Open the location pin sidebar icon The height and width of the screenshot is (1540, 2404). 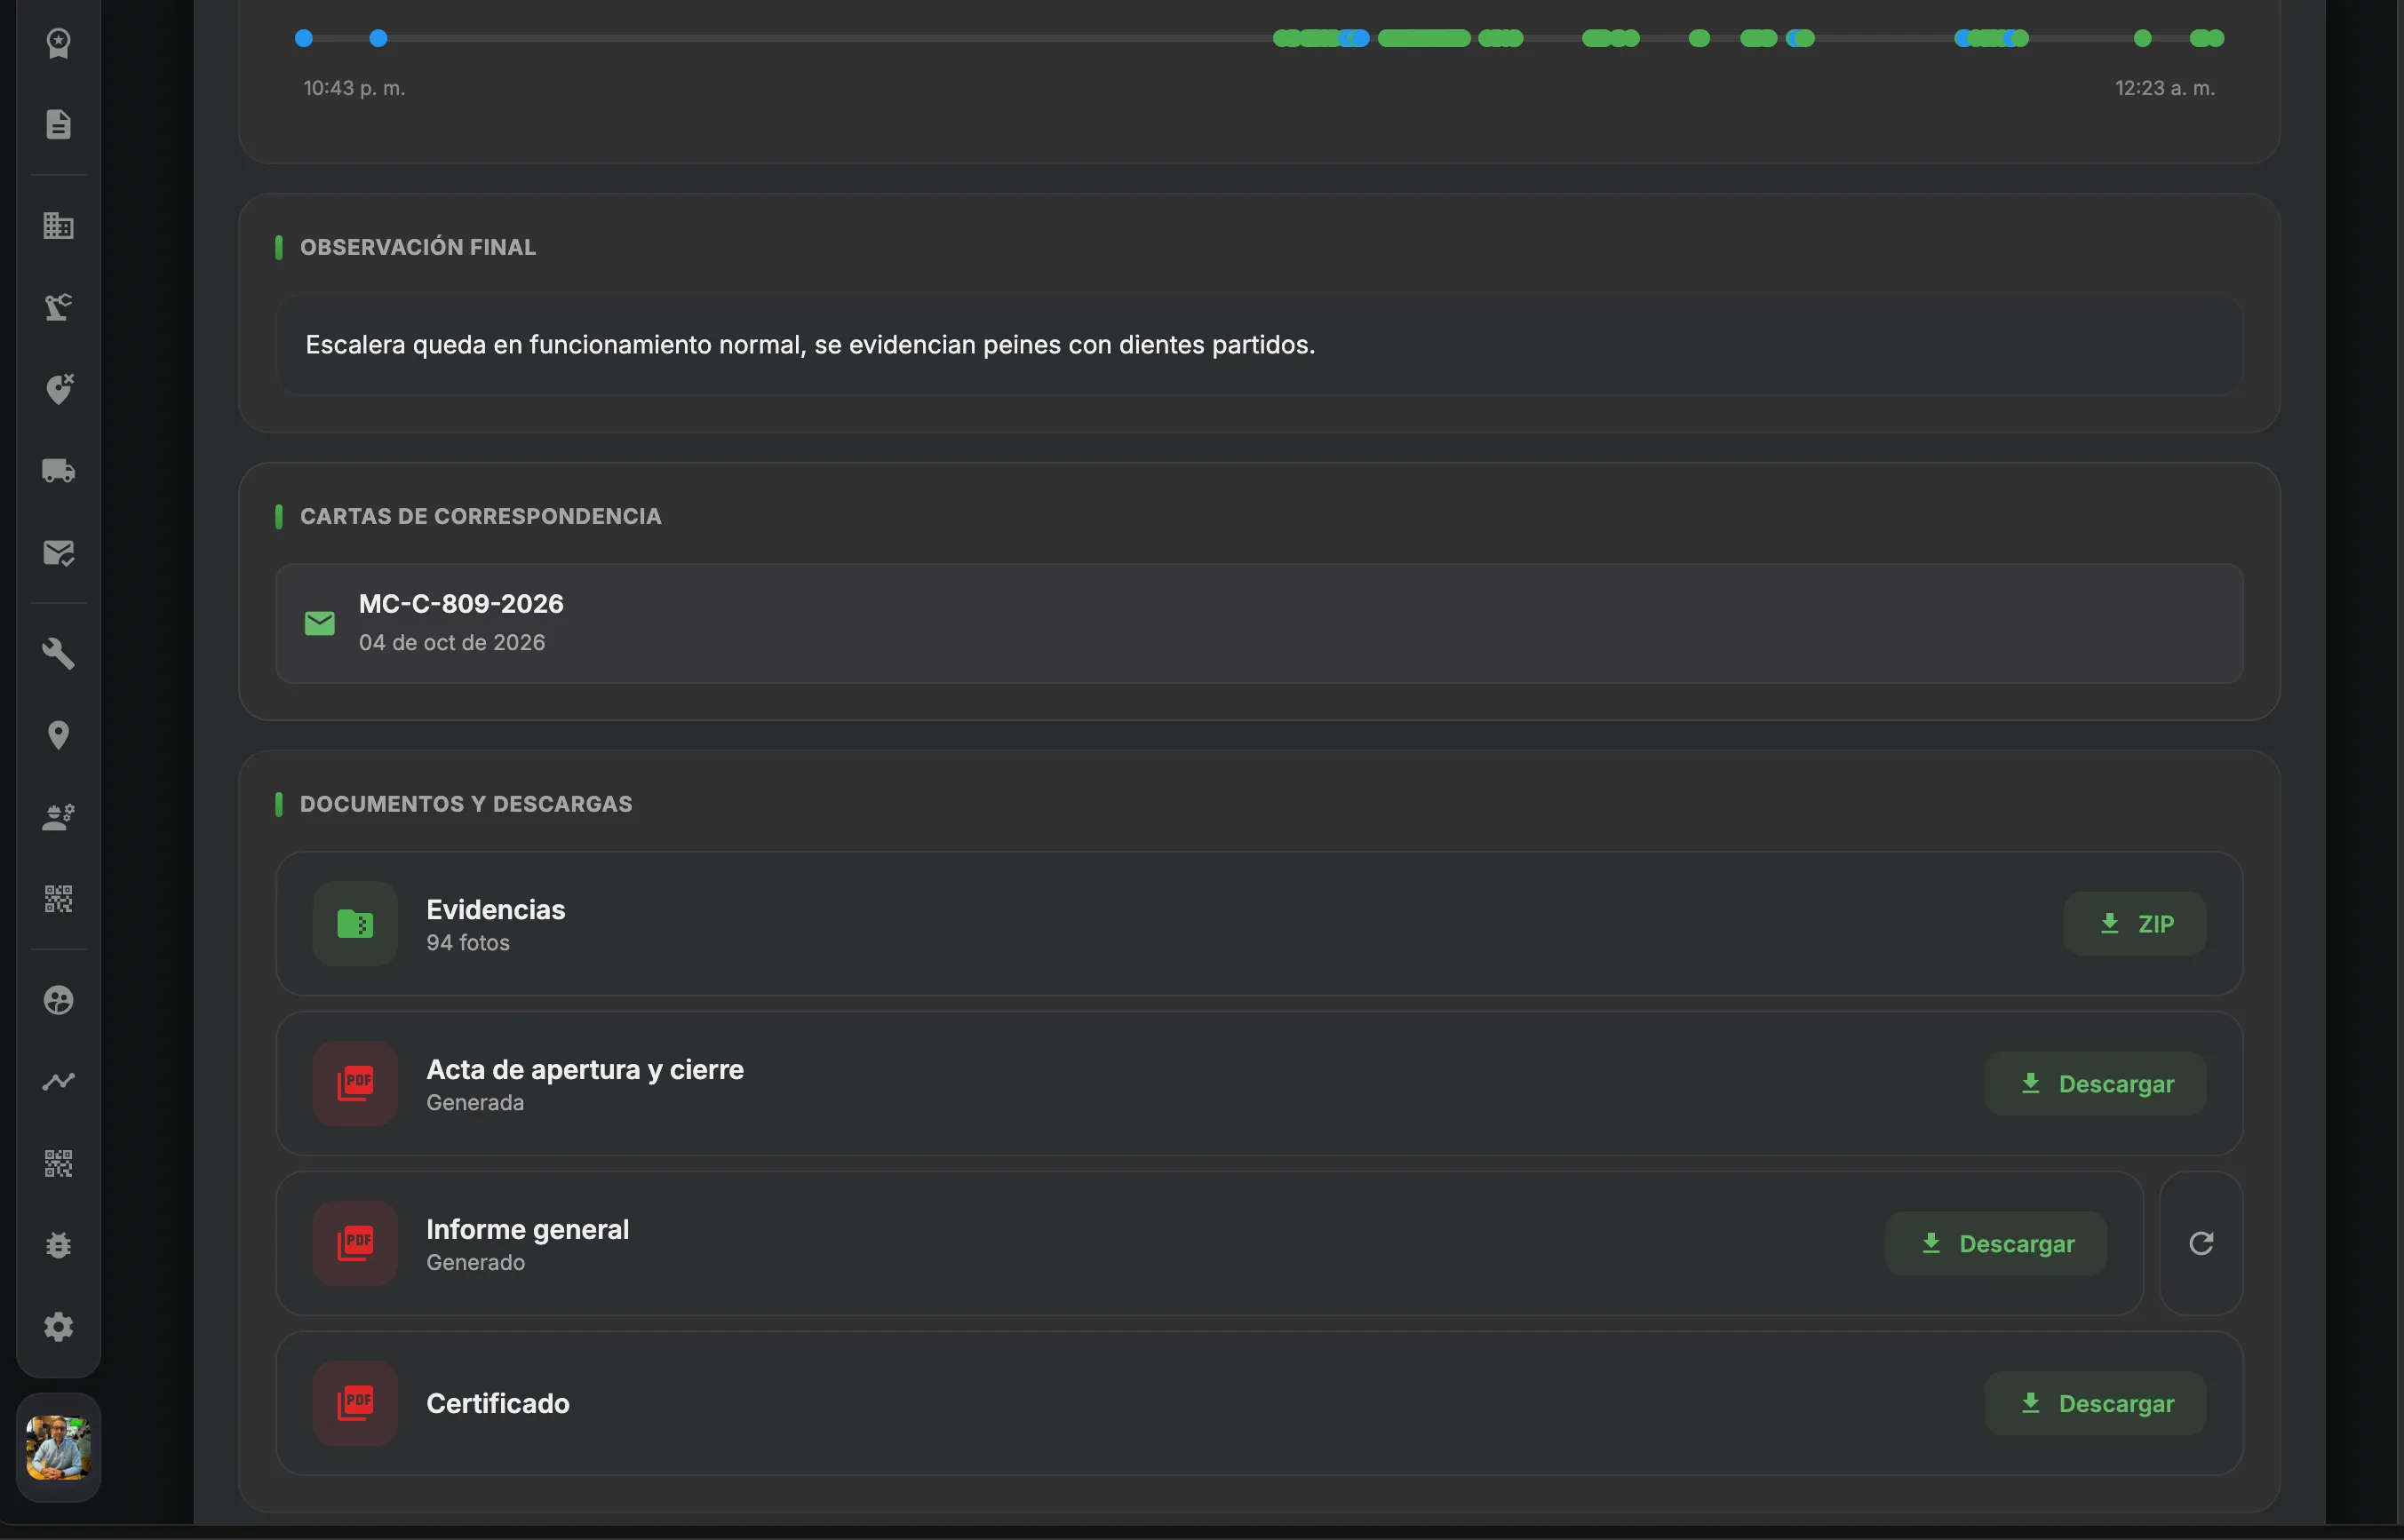click(58, 736)
